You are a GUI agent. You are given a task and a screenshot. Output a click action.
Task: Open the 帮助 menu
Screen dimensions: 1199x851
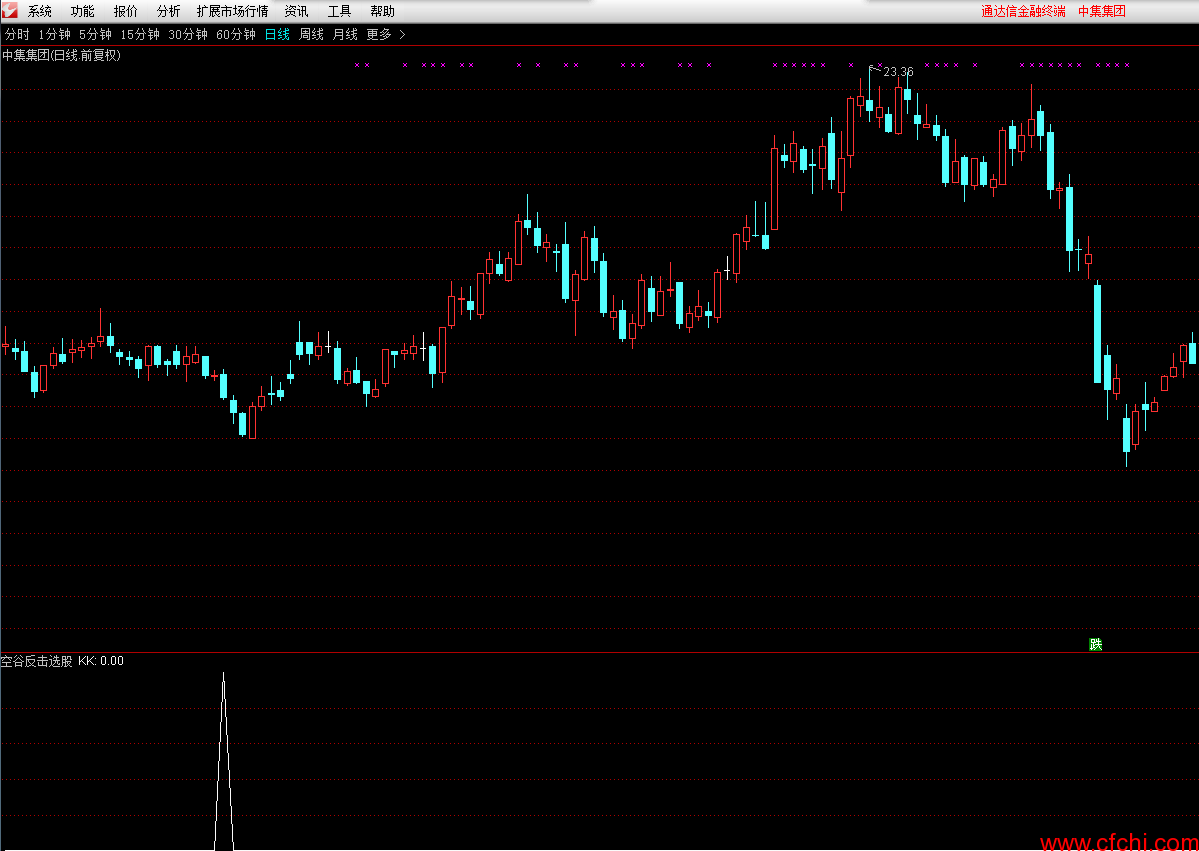coord(382,11)
